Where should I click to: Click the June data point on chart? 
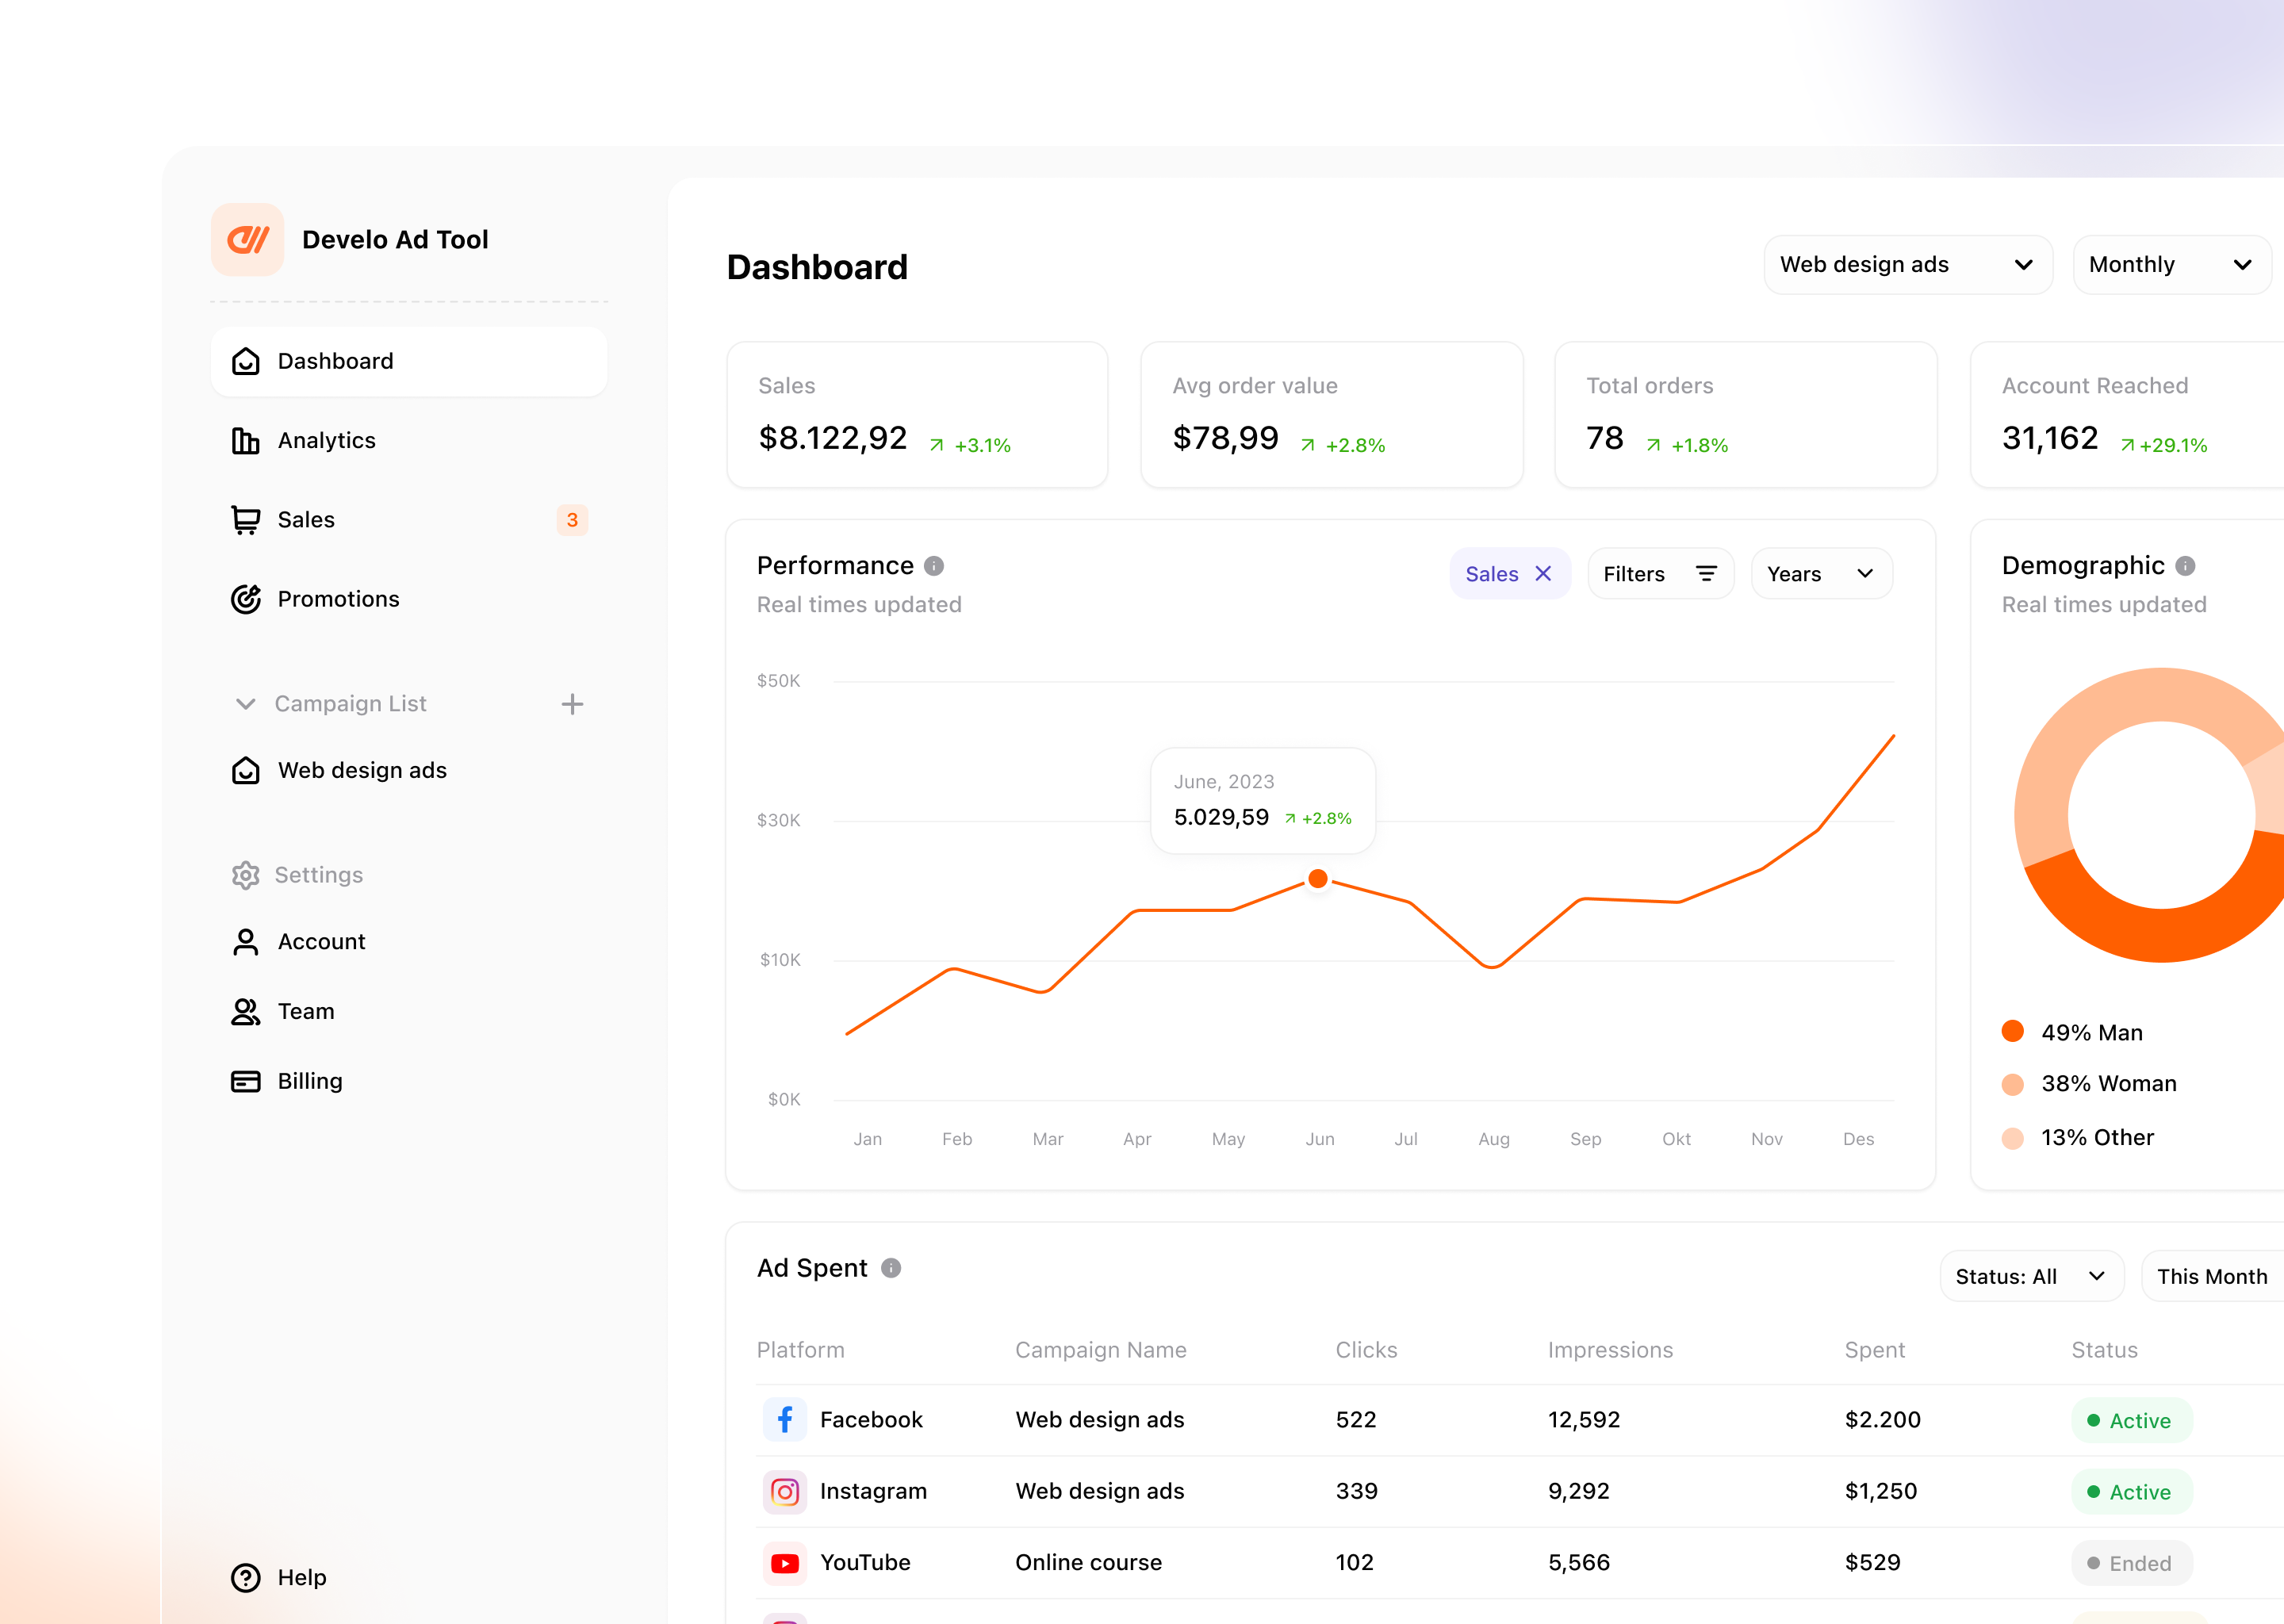pos(1318,879)
